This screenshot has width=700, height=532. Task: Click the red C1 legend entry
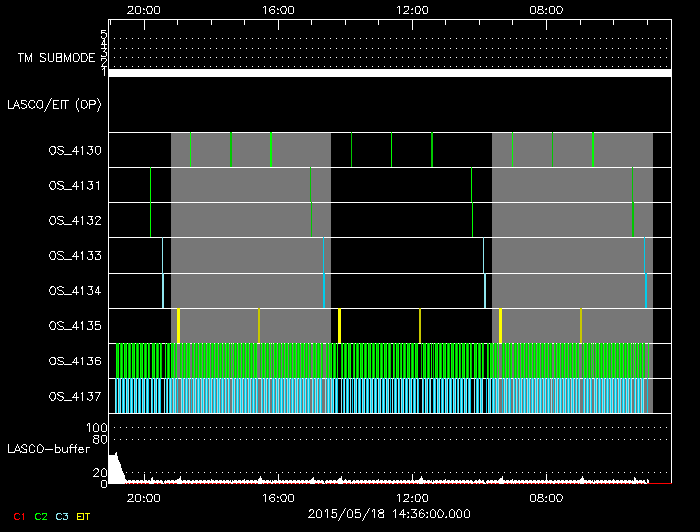coord(18,516)
